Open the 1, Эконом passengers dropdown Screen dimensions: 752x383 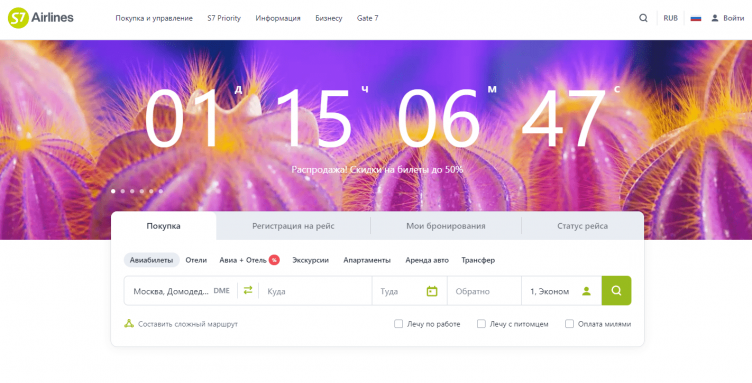[561, 291]
